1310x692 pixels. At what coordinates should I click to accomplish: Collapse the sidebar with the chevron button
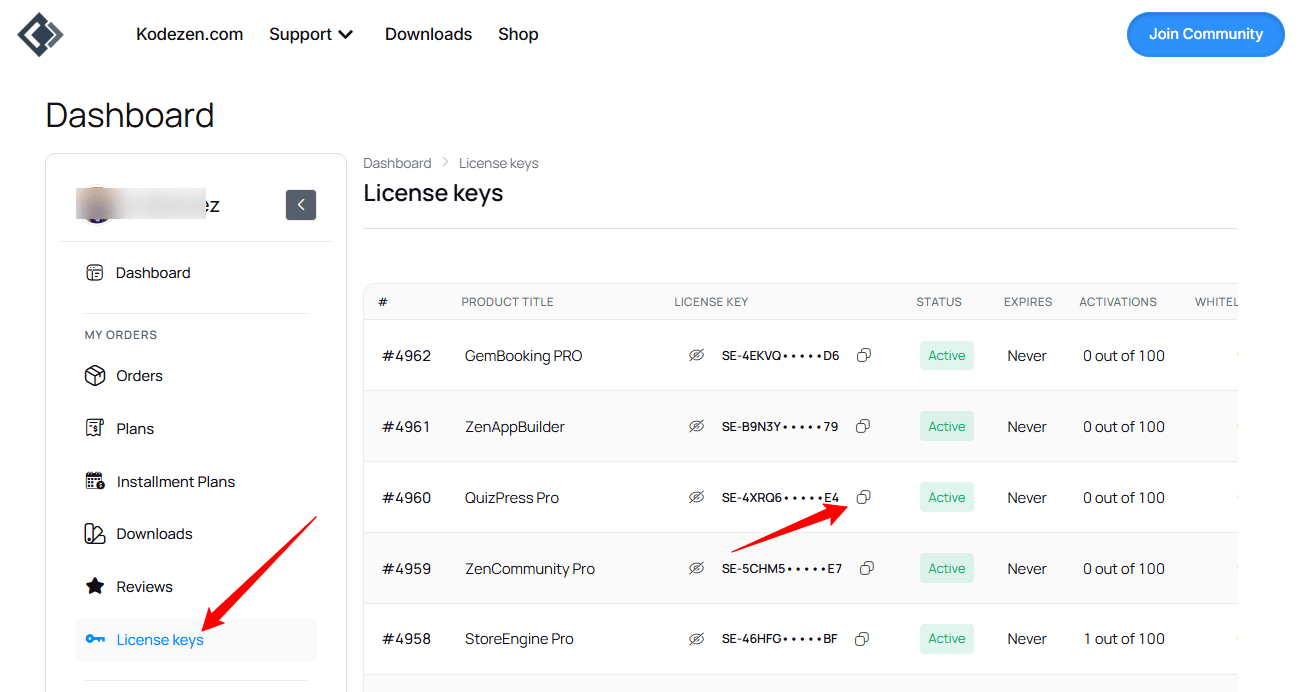click(301, 204)
